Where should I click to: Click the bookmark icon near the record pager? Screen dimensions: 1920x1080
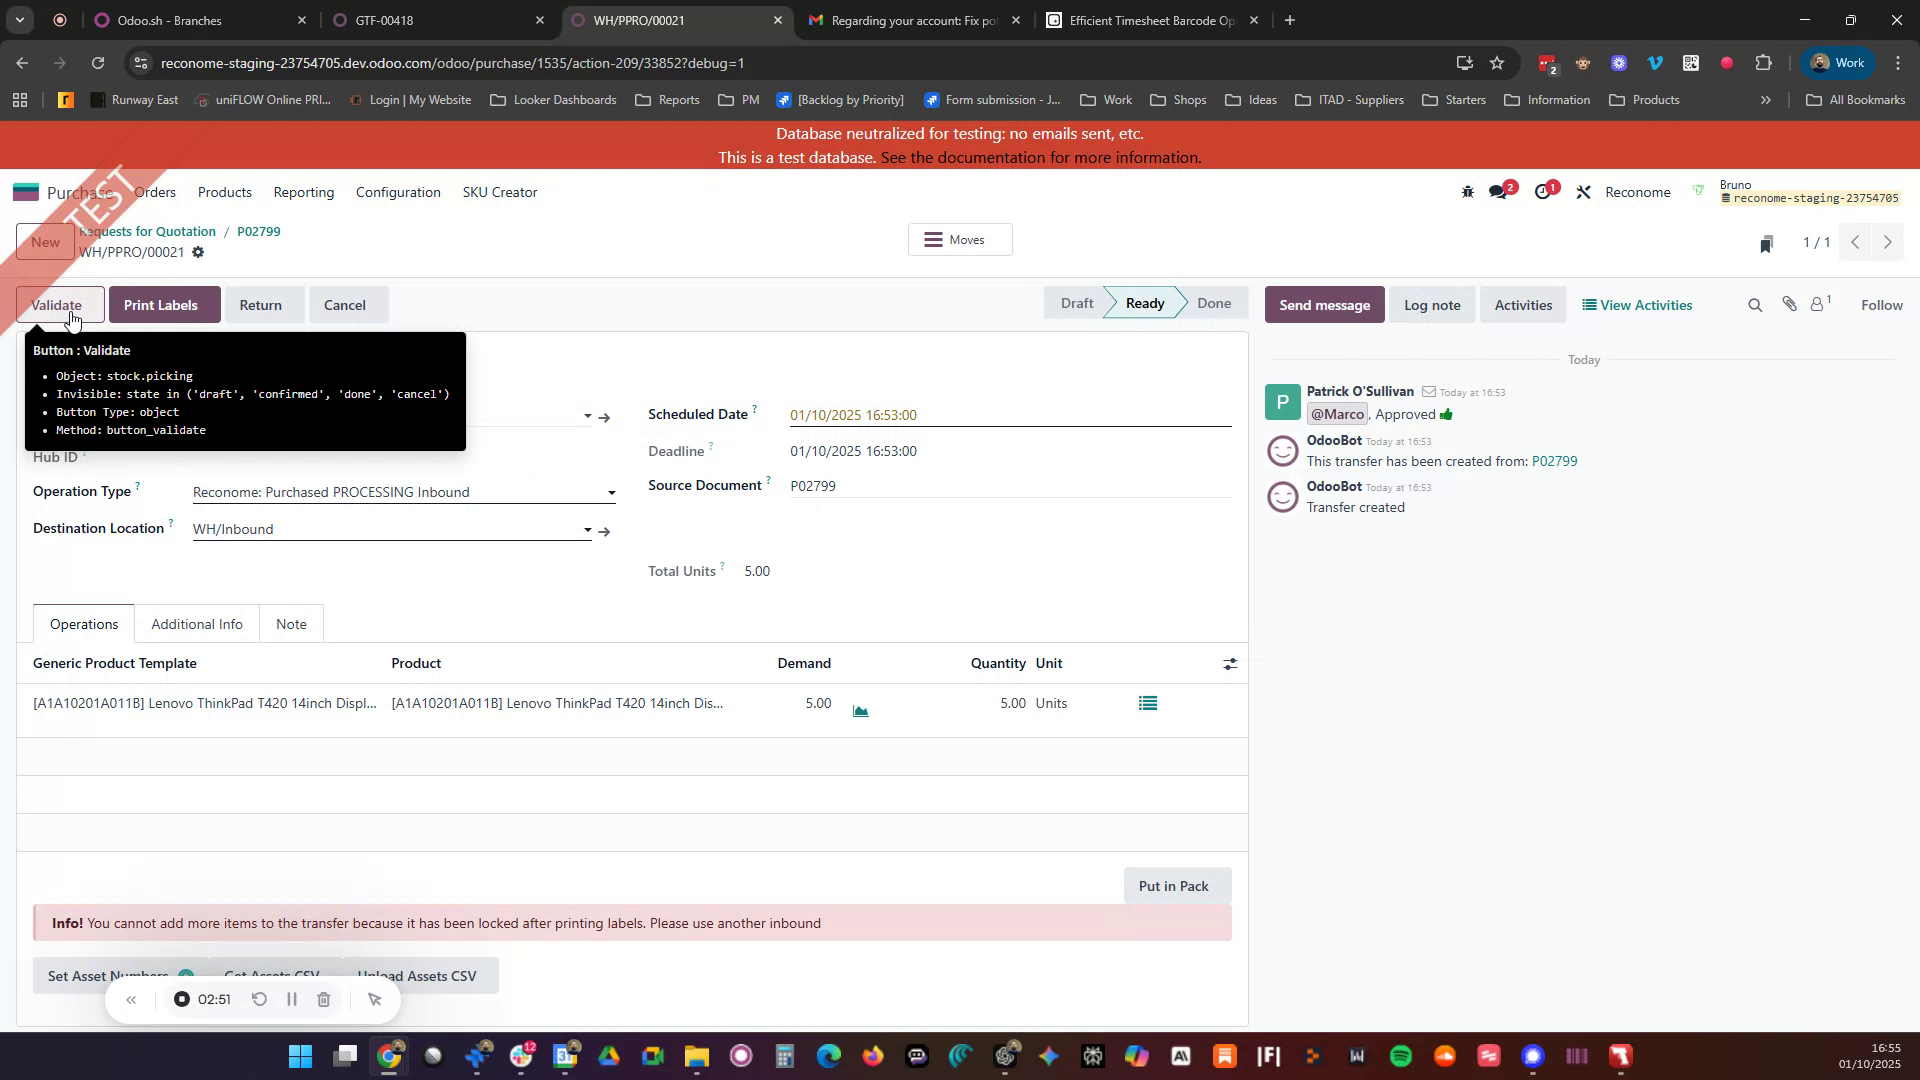coord(1766,243)
